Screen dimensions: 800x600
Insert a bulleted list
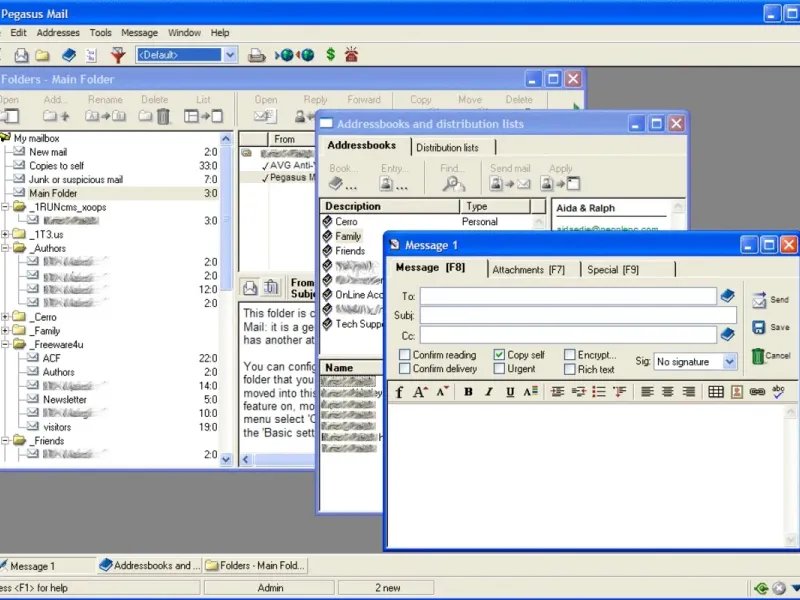point(599,392)
